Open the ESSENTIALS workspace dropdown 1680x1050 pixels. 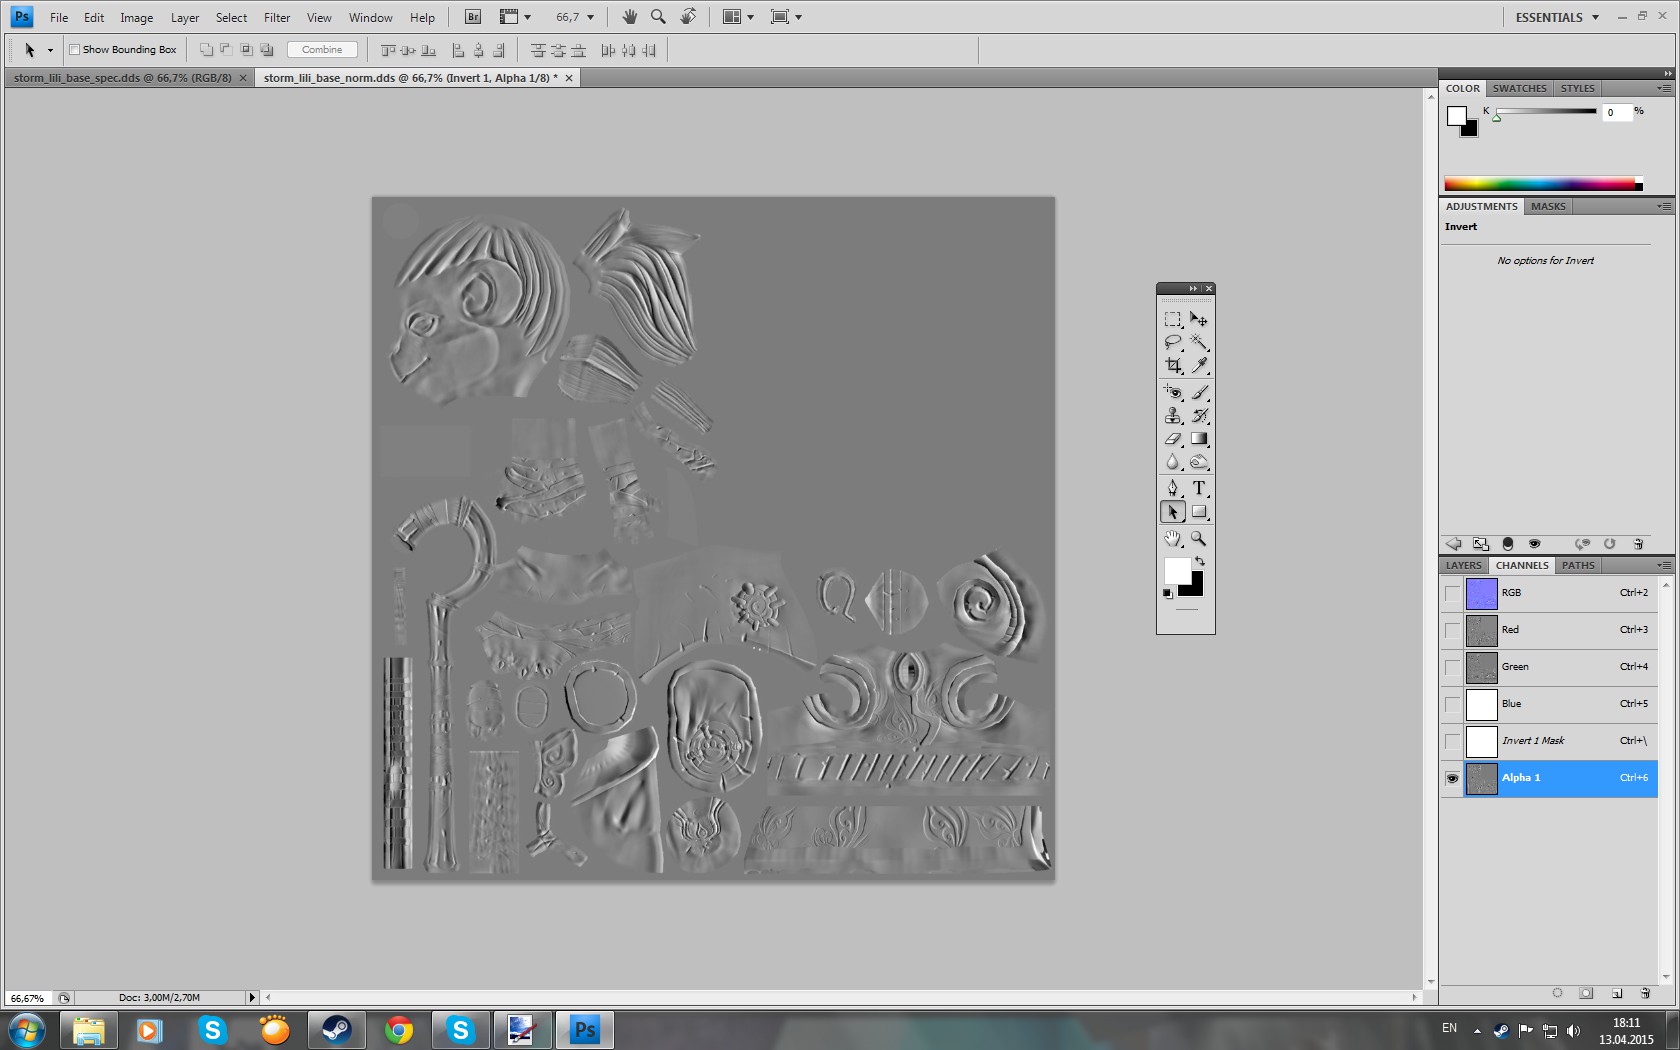(x=1557, y=17)
